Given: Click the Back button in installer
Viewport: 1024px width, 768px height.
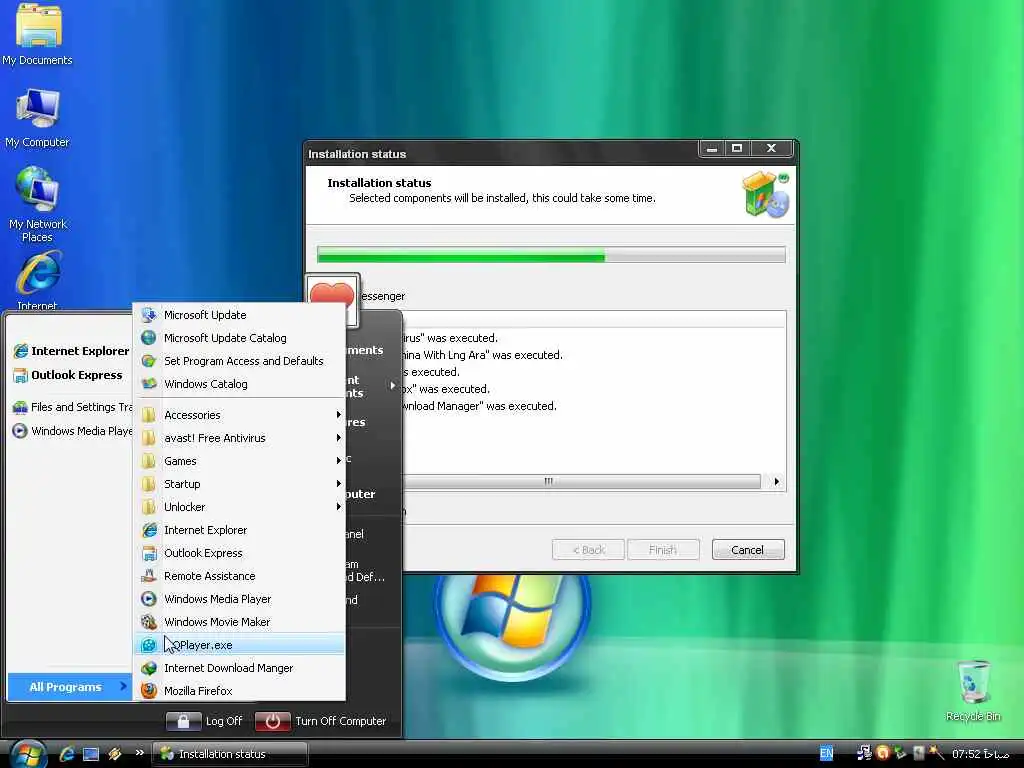Looking at the screenshot, I should (x=588, y=550).
